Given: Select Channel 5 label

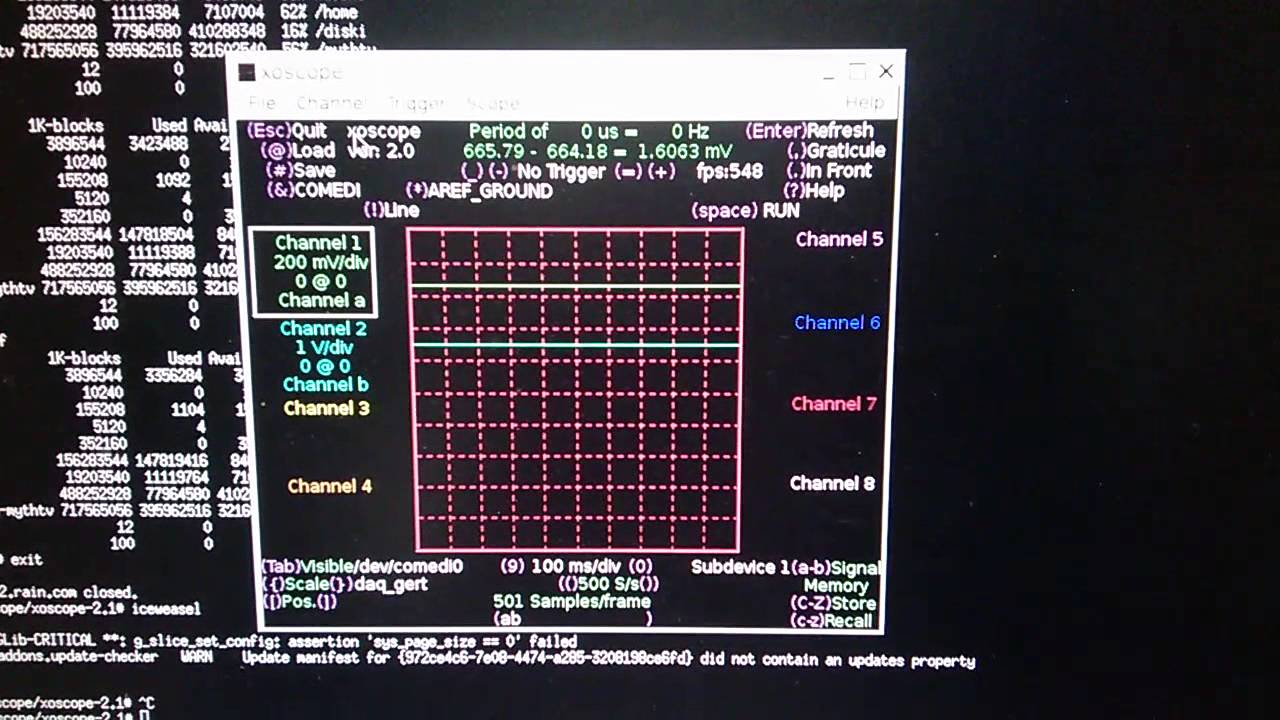Looking at the screenshot, I should coord(839,239).
